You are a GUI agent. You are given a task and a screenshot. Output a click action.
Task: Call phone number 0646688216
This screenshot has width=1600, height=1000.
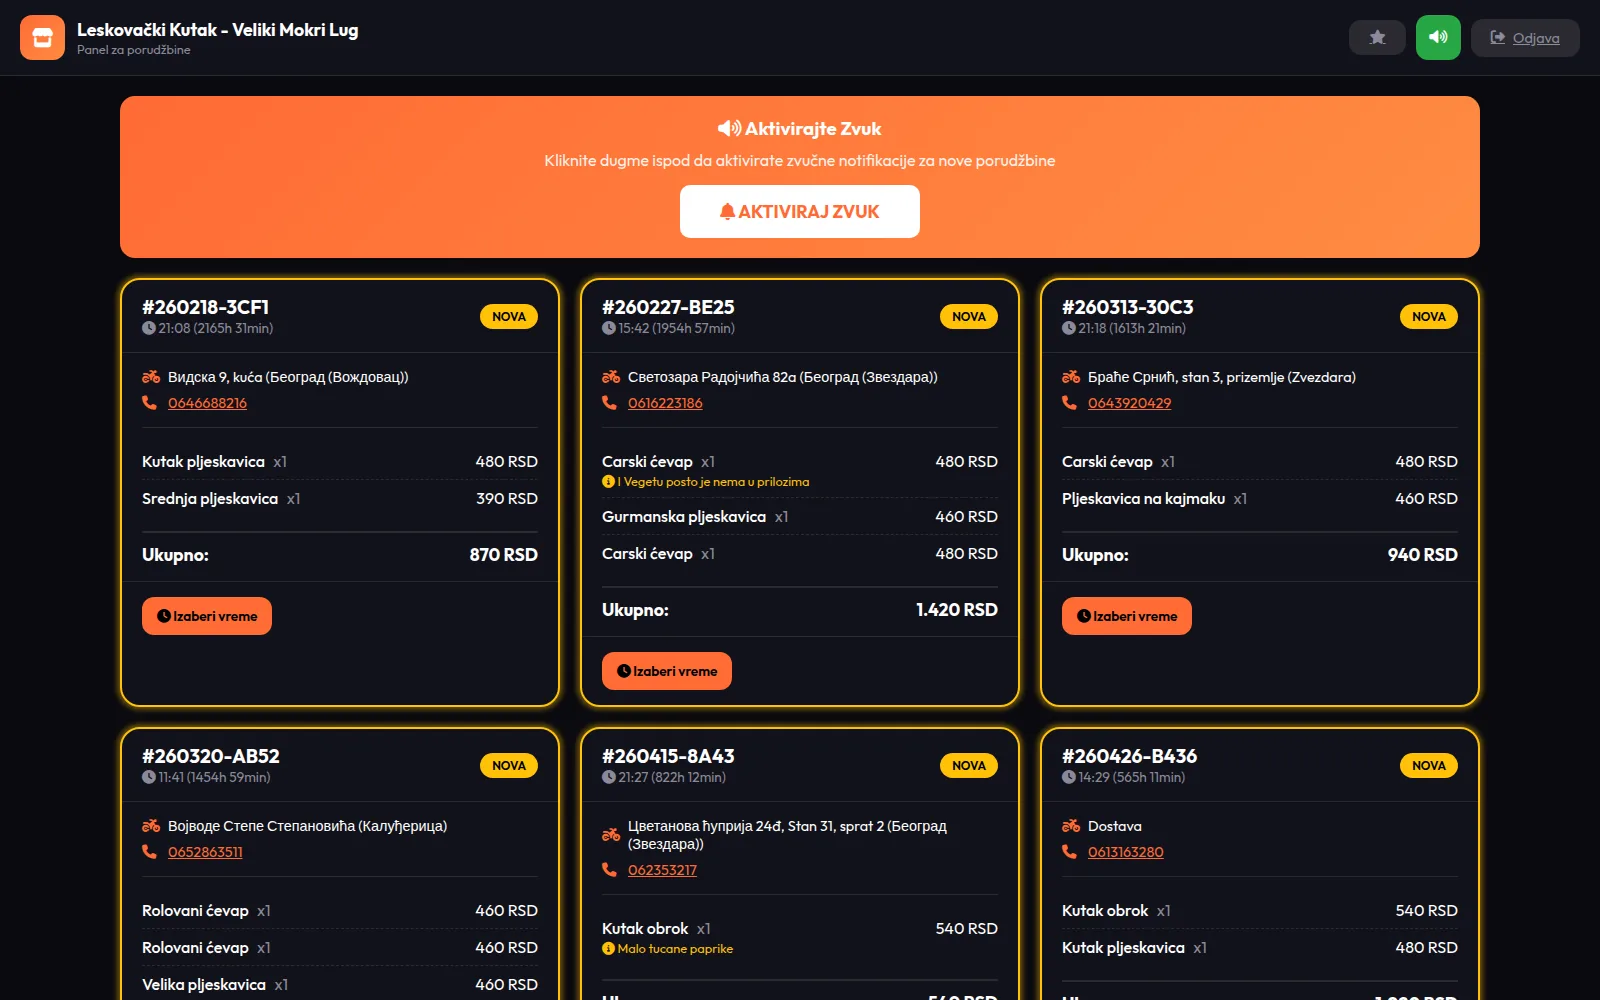tap(207, 403)
